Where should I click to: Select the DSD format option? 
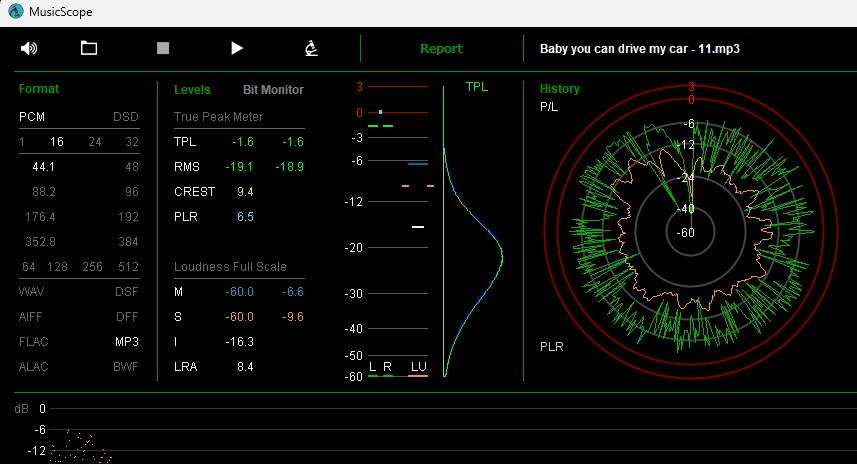pyautogui.click(x=125, y=117)
